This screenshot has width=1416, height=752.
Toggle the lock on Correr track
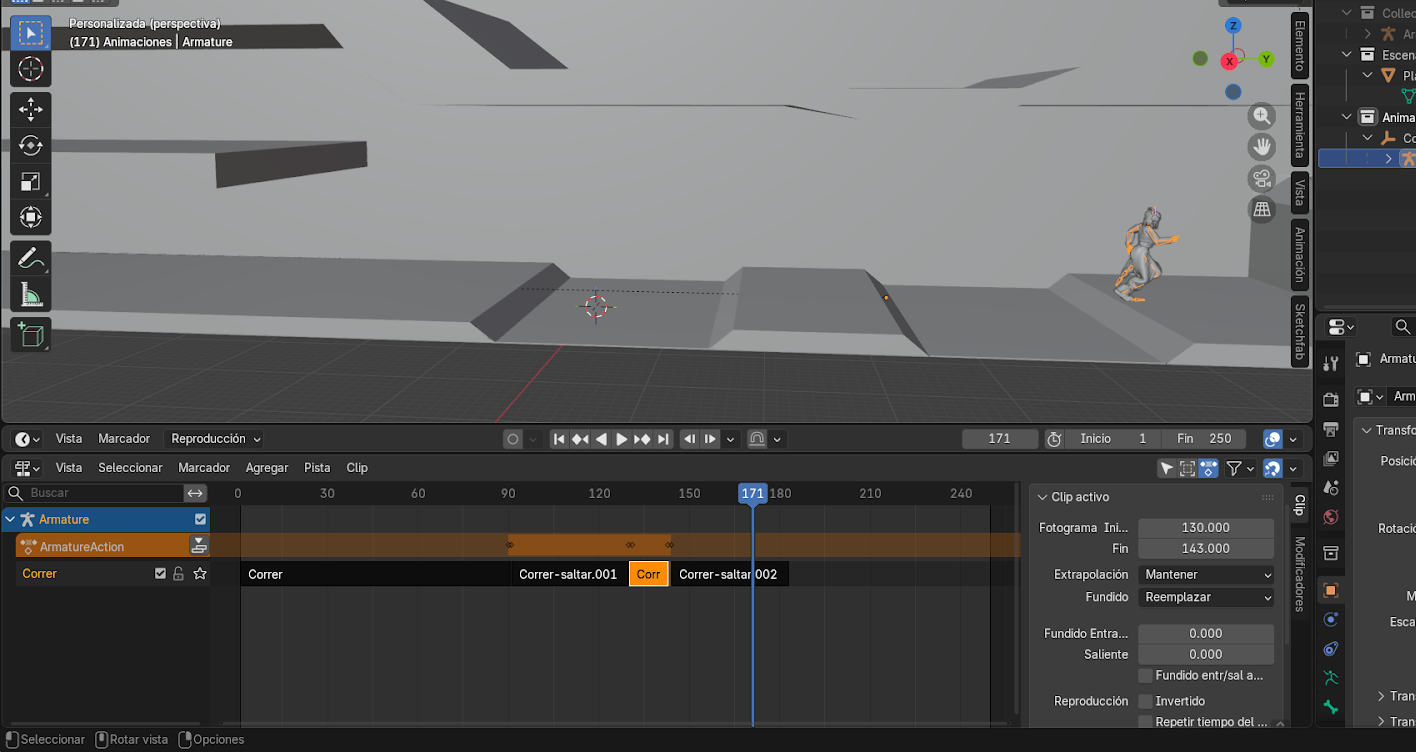[178, 574]
